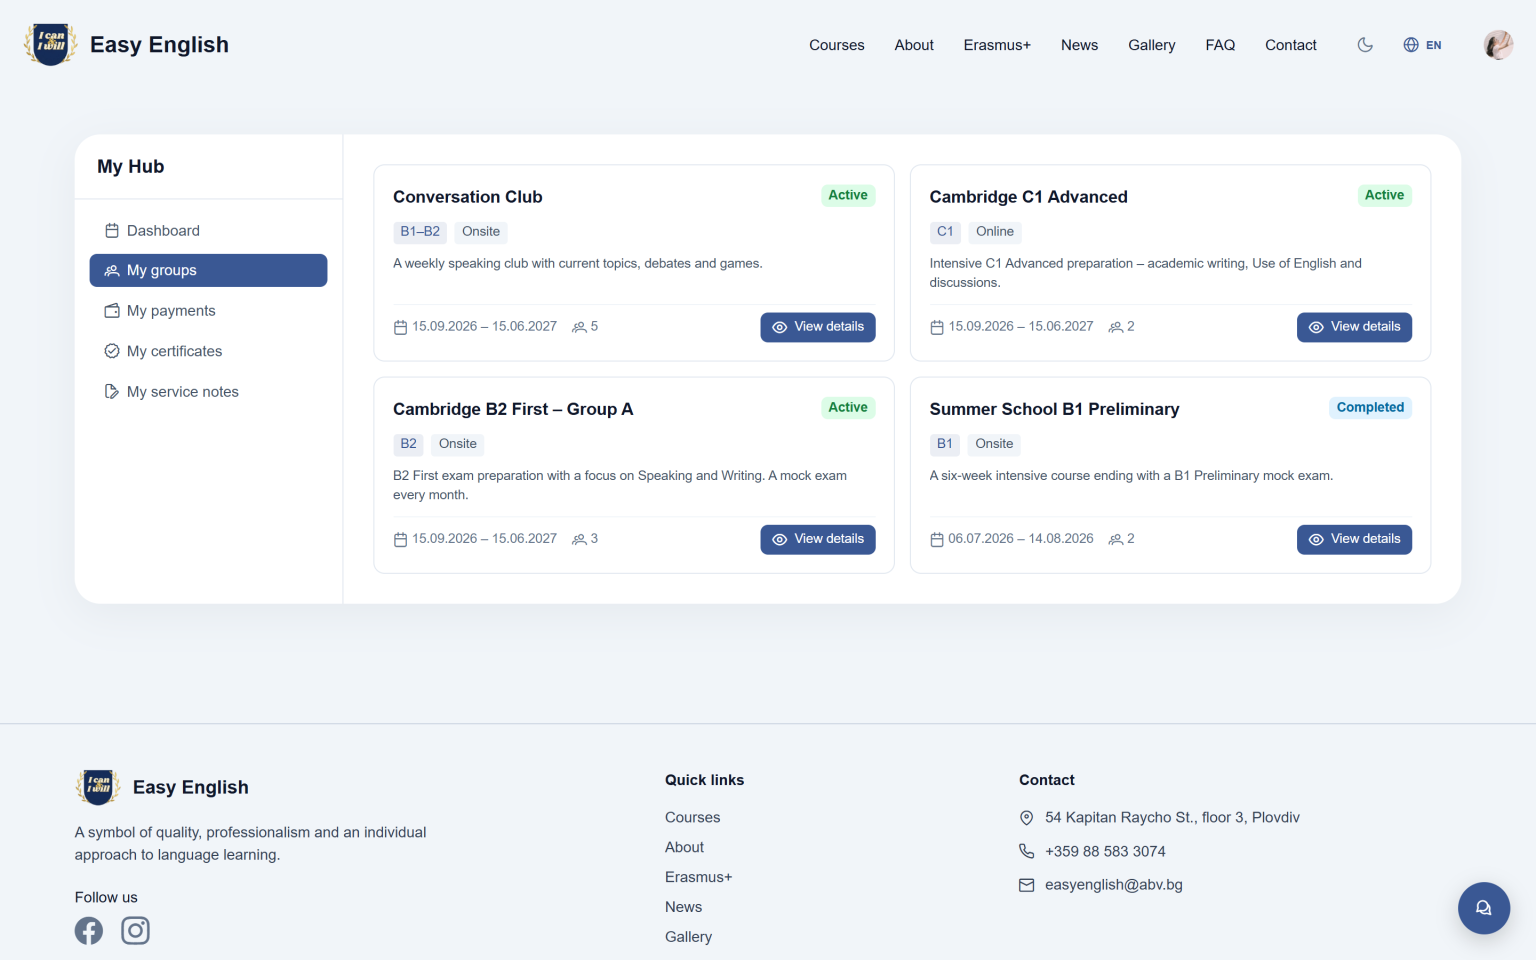Open My payments section
1536x960 pixels.
click(208, 311)
